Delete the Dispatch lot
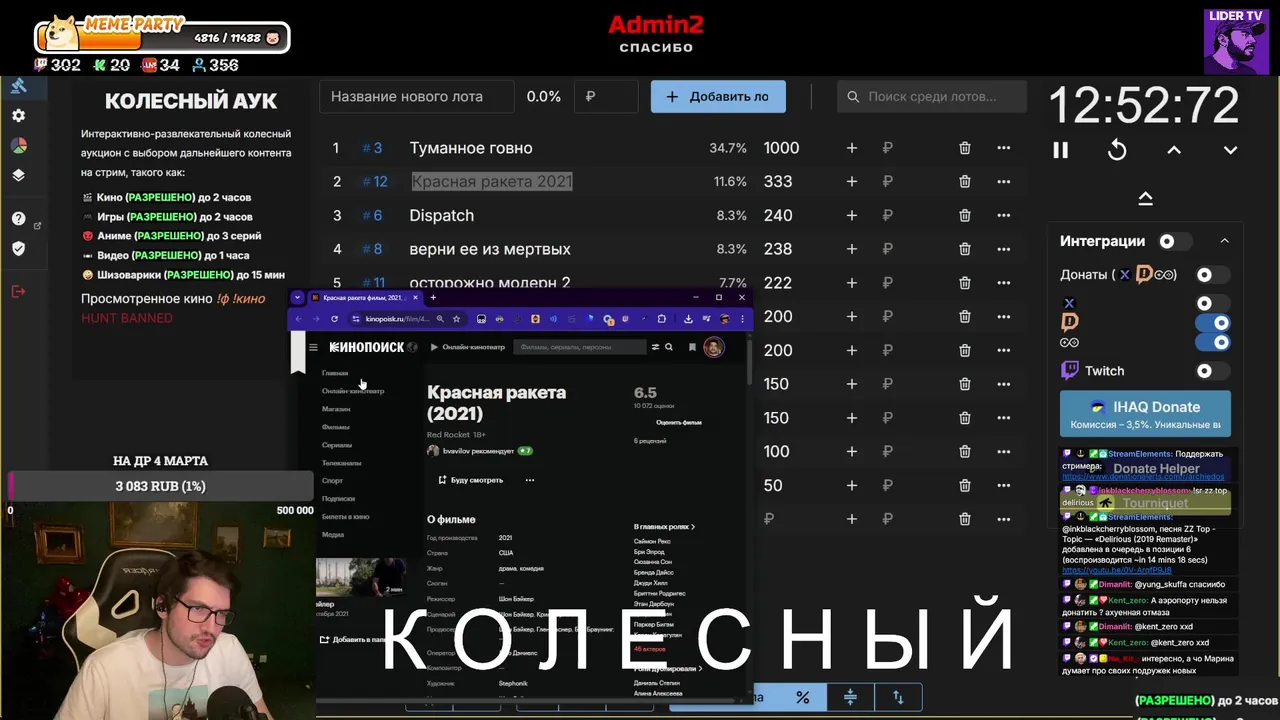This screenshot has width=1280, height=720. pos(964,215)
